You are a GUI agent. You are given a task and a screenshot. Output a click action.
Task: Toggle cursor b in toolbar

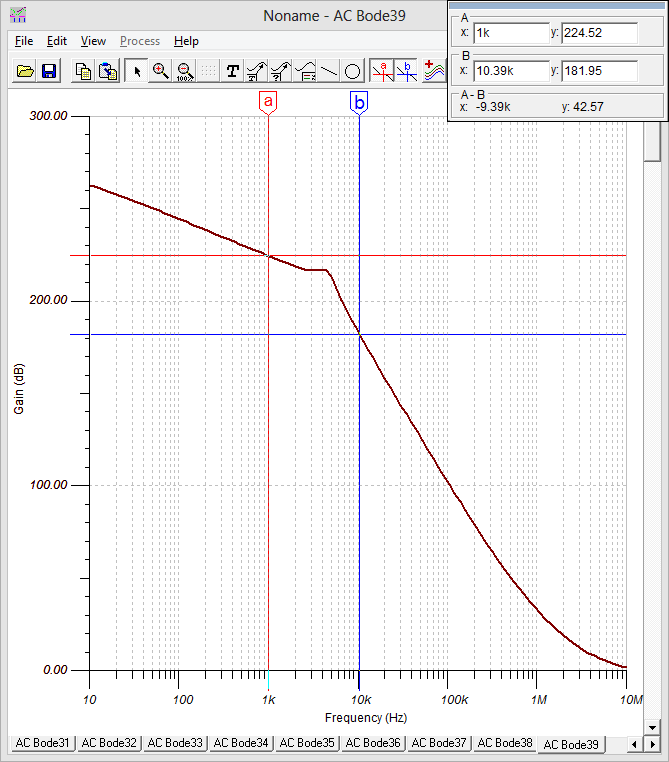(406, 71)
